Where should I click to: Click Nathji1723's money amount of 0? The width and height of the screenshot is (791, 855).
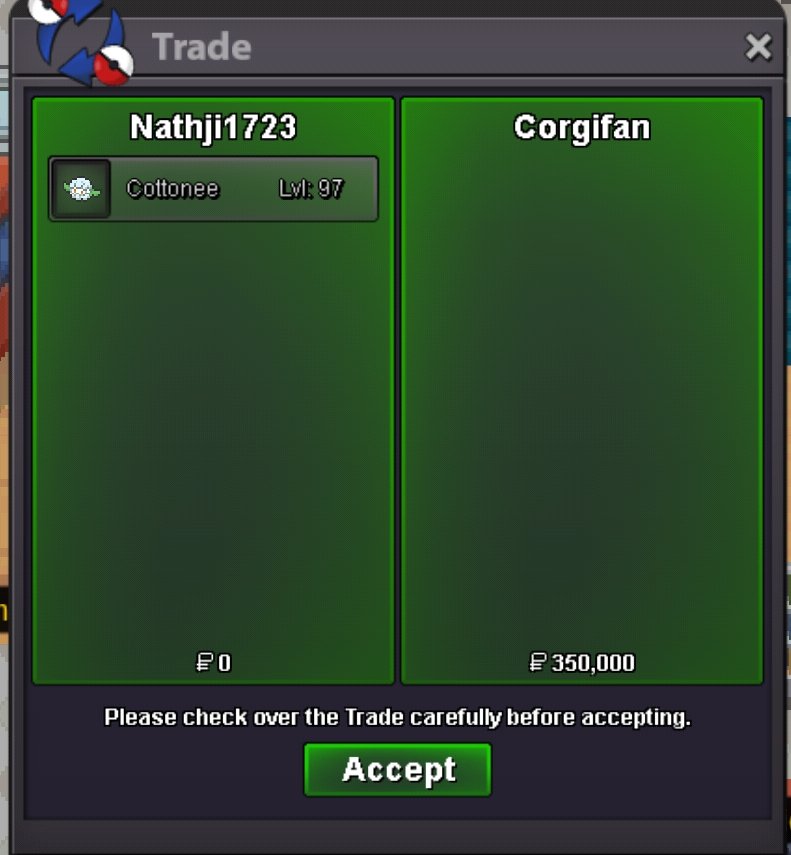224,663
